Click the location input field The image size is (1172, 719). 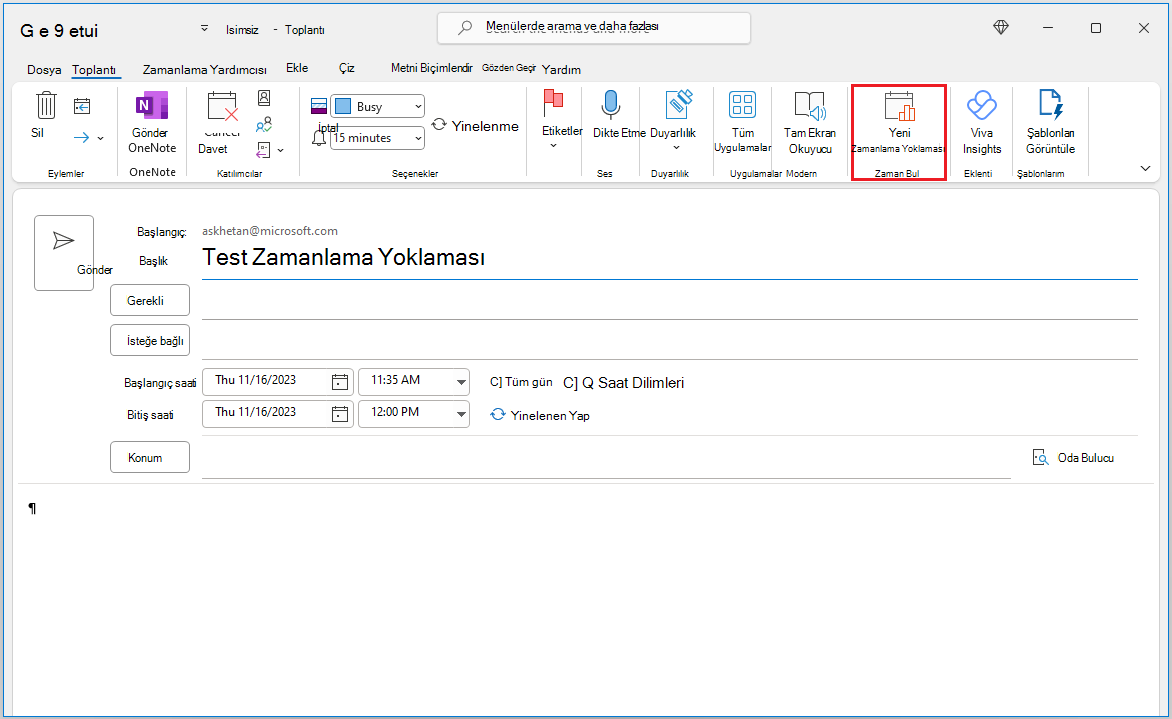point(606,459)
